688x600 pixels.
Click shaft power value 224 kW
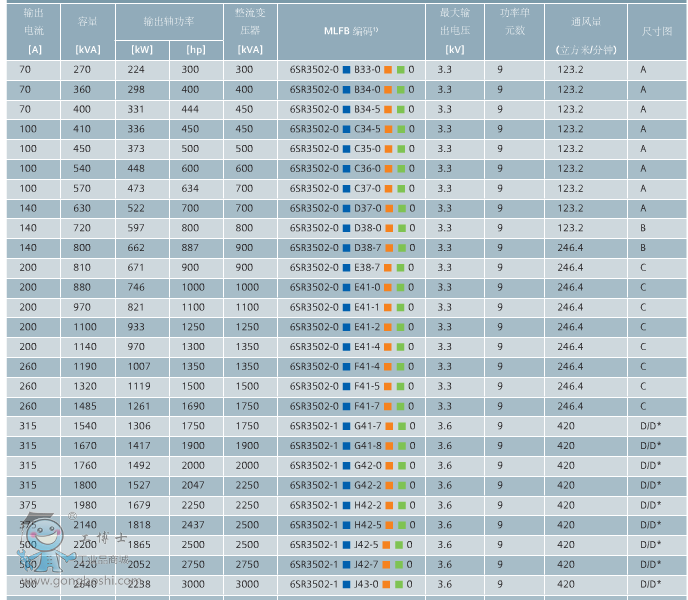(x=136, y=70)
